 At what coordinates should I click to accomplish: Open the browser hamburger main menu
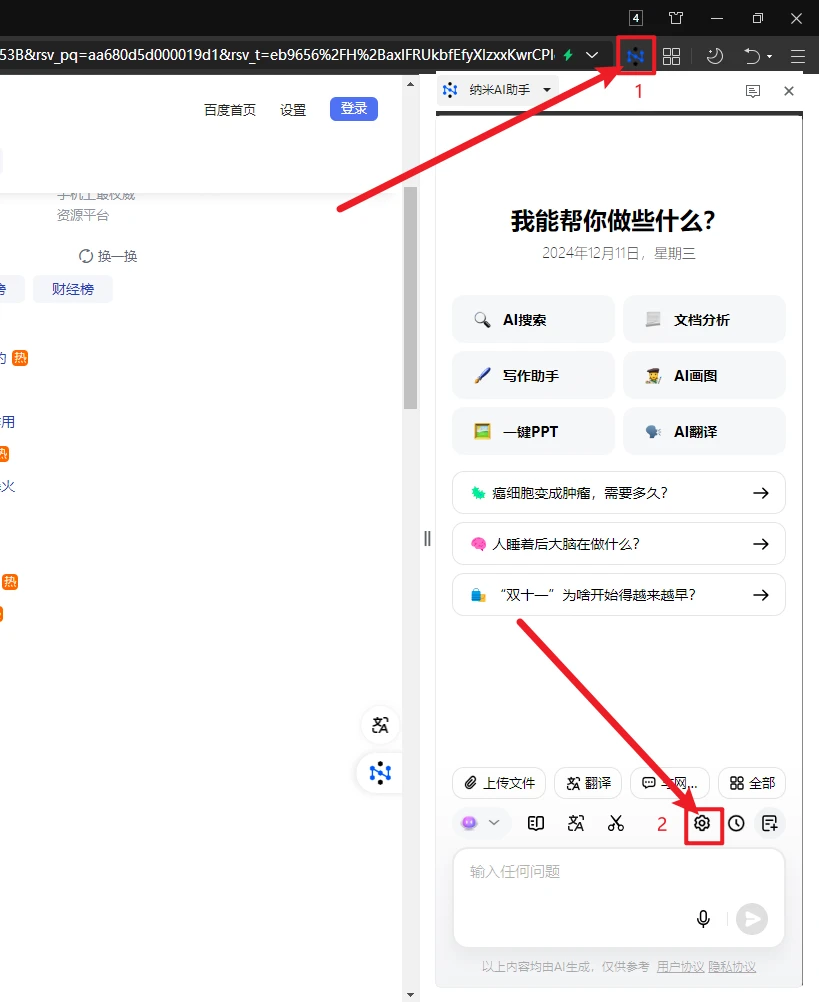coord(798,56)
